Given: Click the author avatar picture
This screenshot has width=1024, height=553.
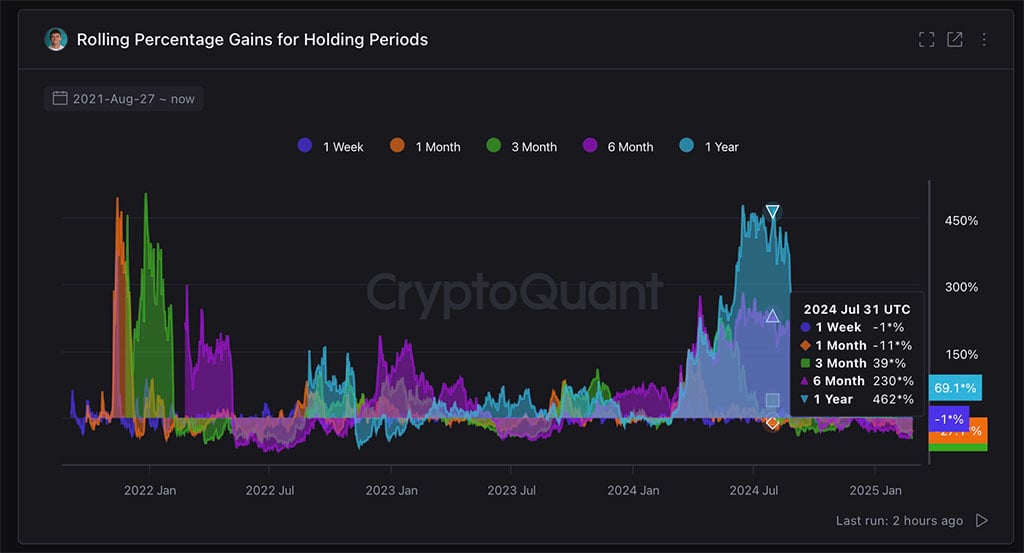Looking at the screenshot, I should coord(56,40).
